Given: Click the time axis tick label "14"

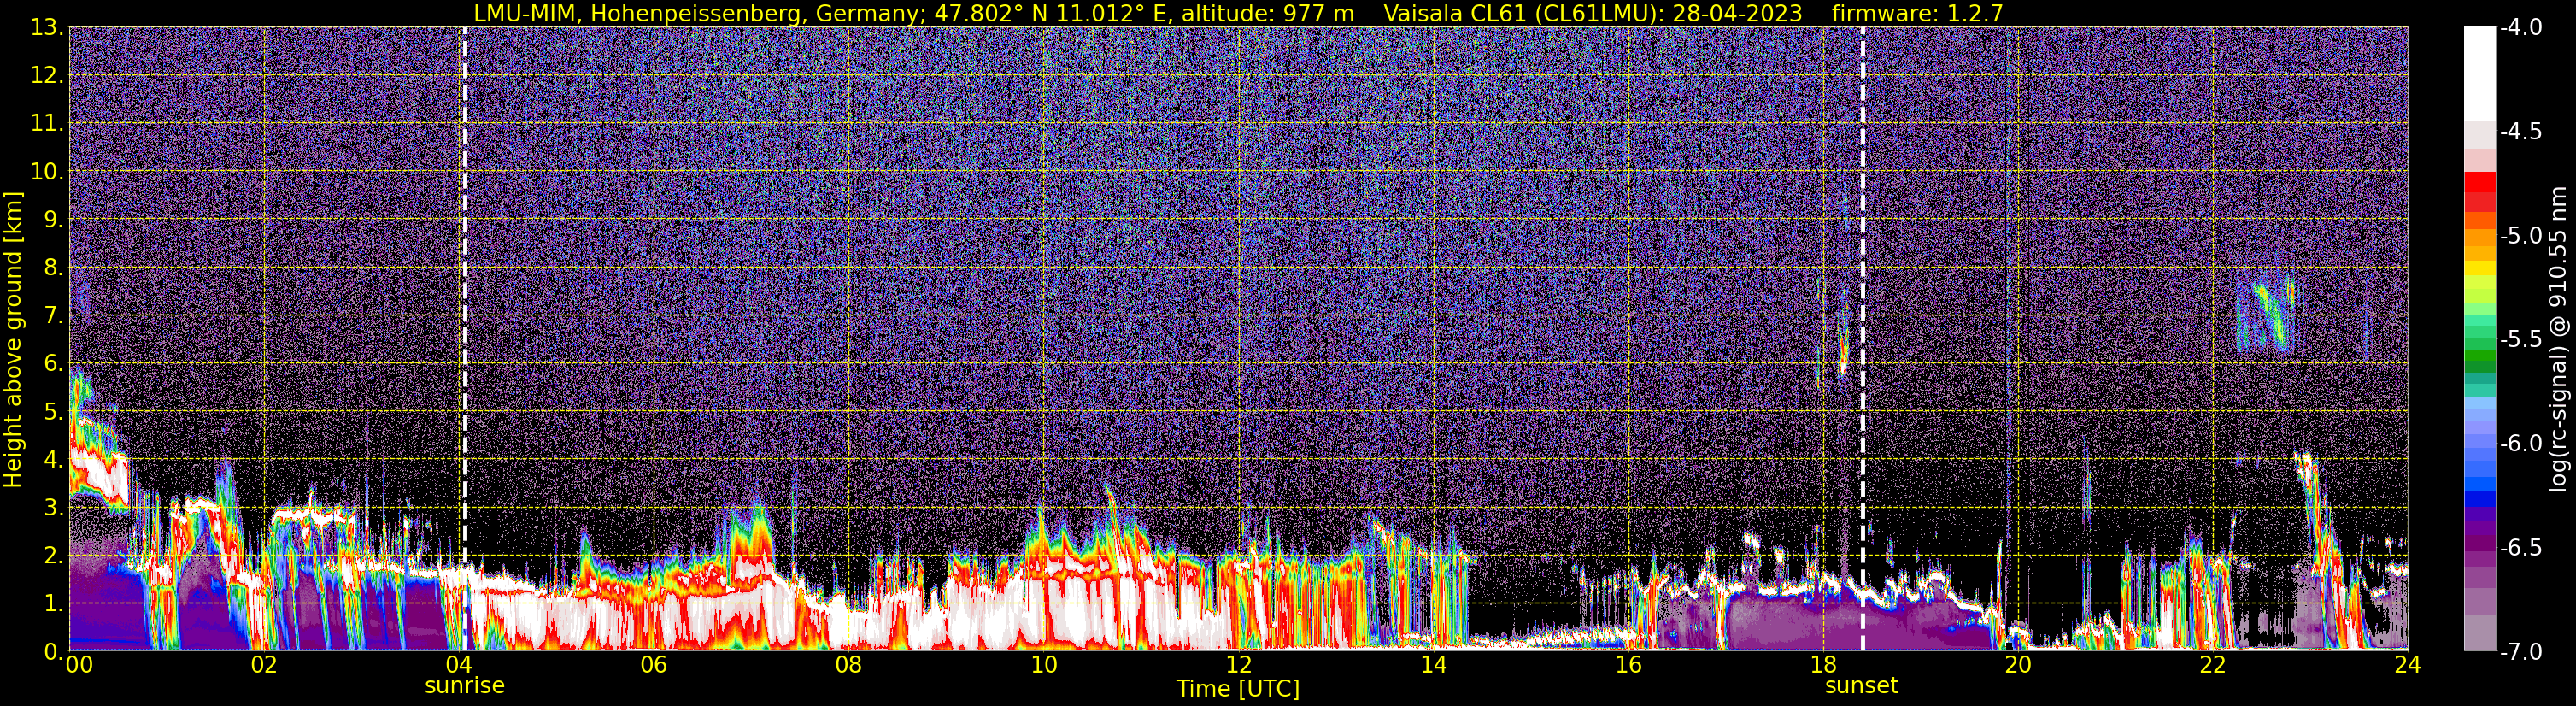Looking at the screenshot, I should click(1433, 664).
